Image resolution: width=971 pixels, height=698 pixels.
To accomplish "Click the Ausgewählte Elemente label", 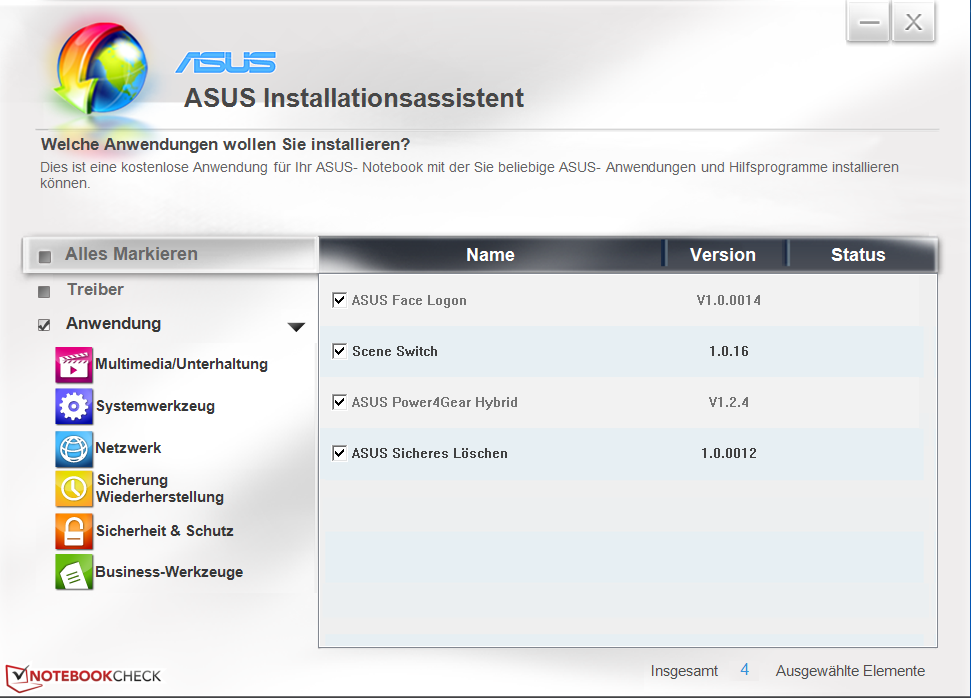I will [x=850, y=671].
